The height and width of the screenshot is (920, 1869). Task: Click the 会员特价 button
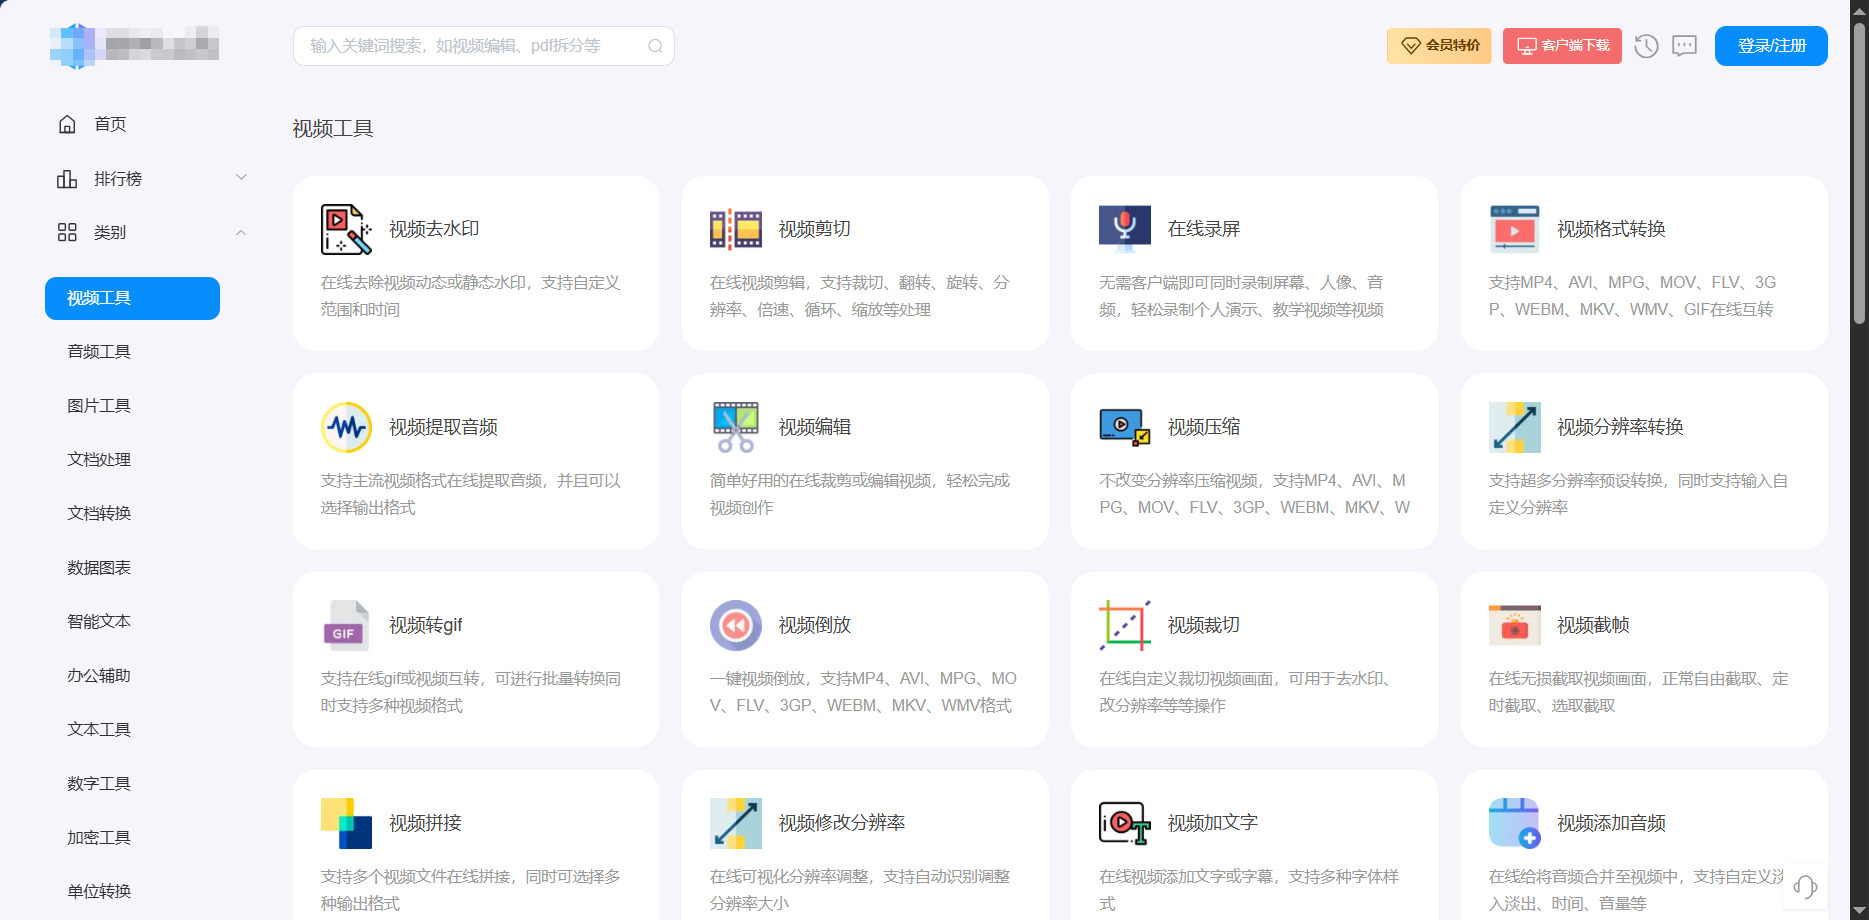1439,46
